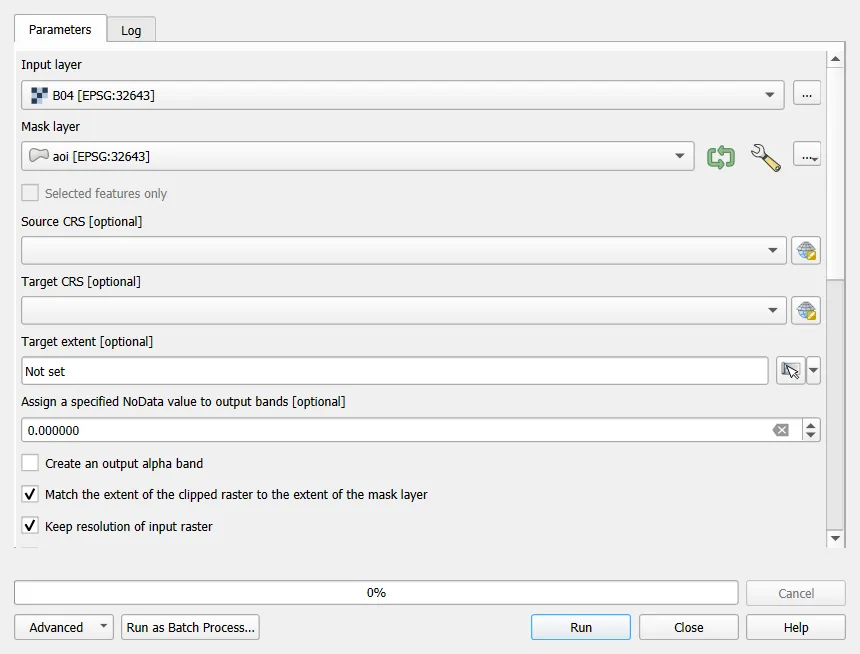Click the NoData value spinner arrows

(811, 430)
